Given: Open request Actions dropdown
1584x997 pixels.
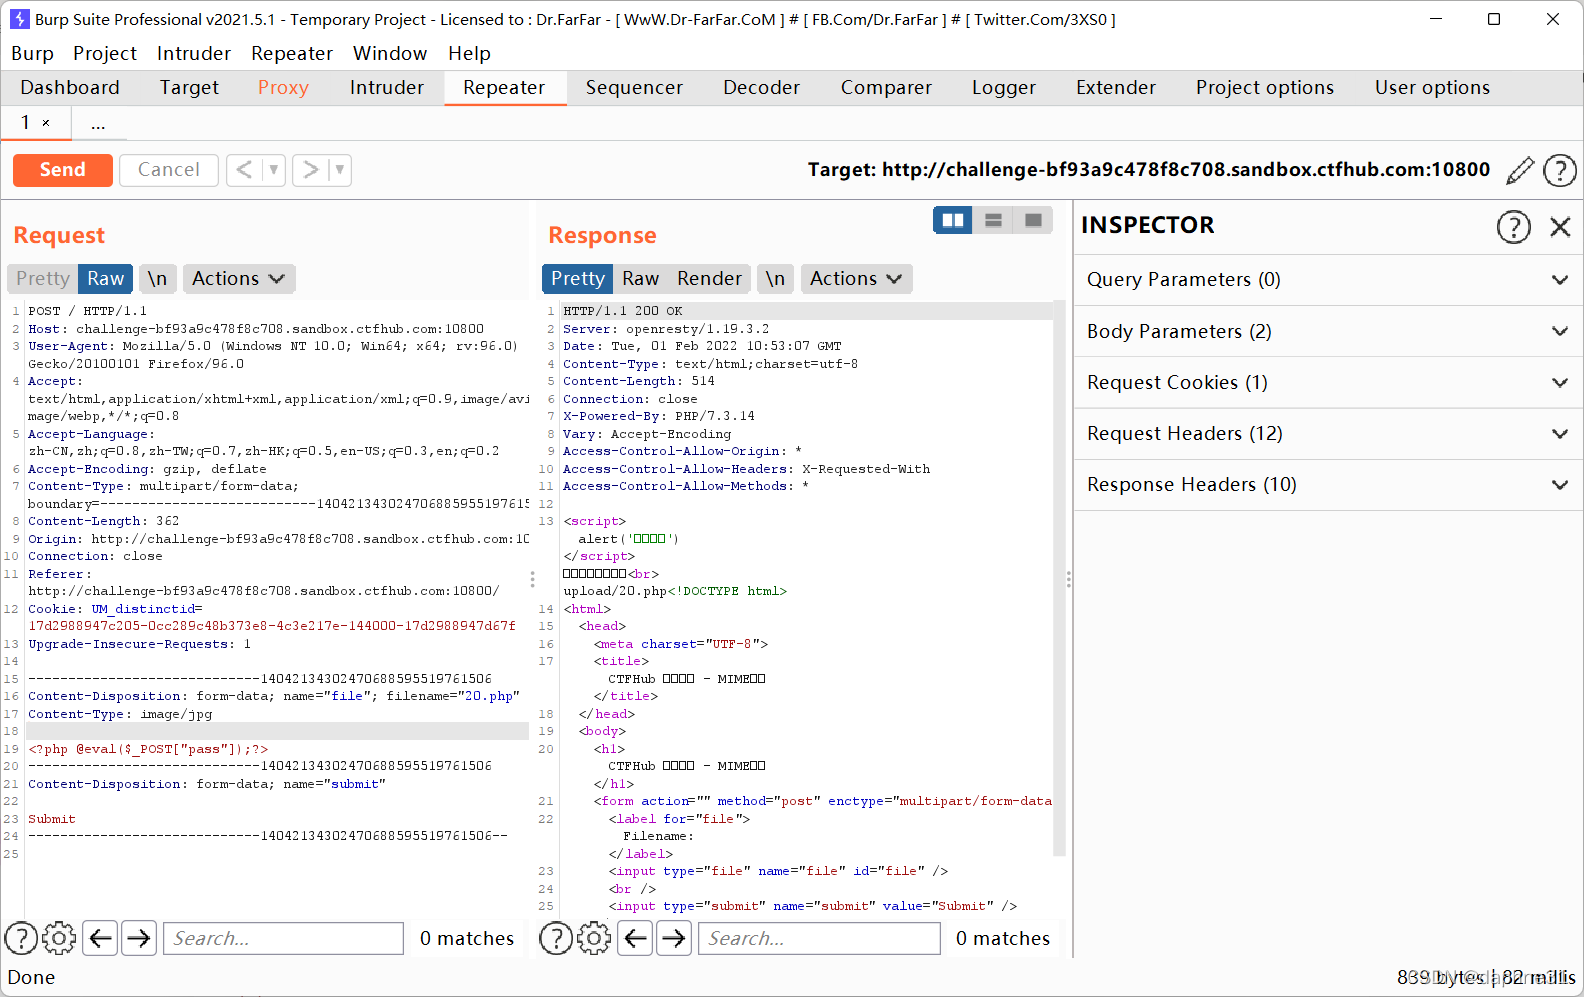Looking at the screenshot, I should tap(238, 279).
